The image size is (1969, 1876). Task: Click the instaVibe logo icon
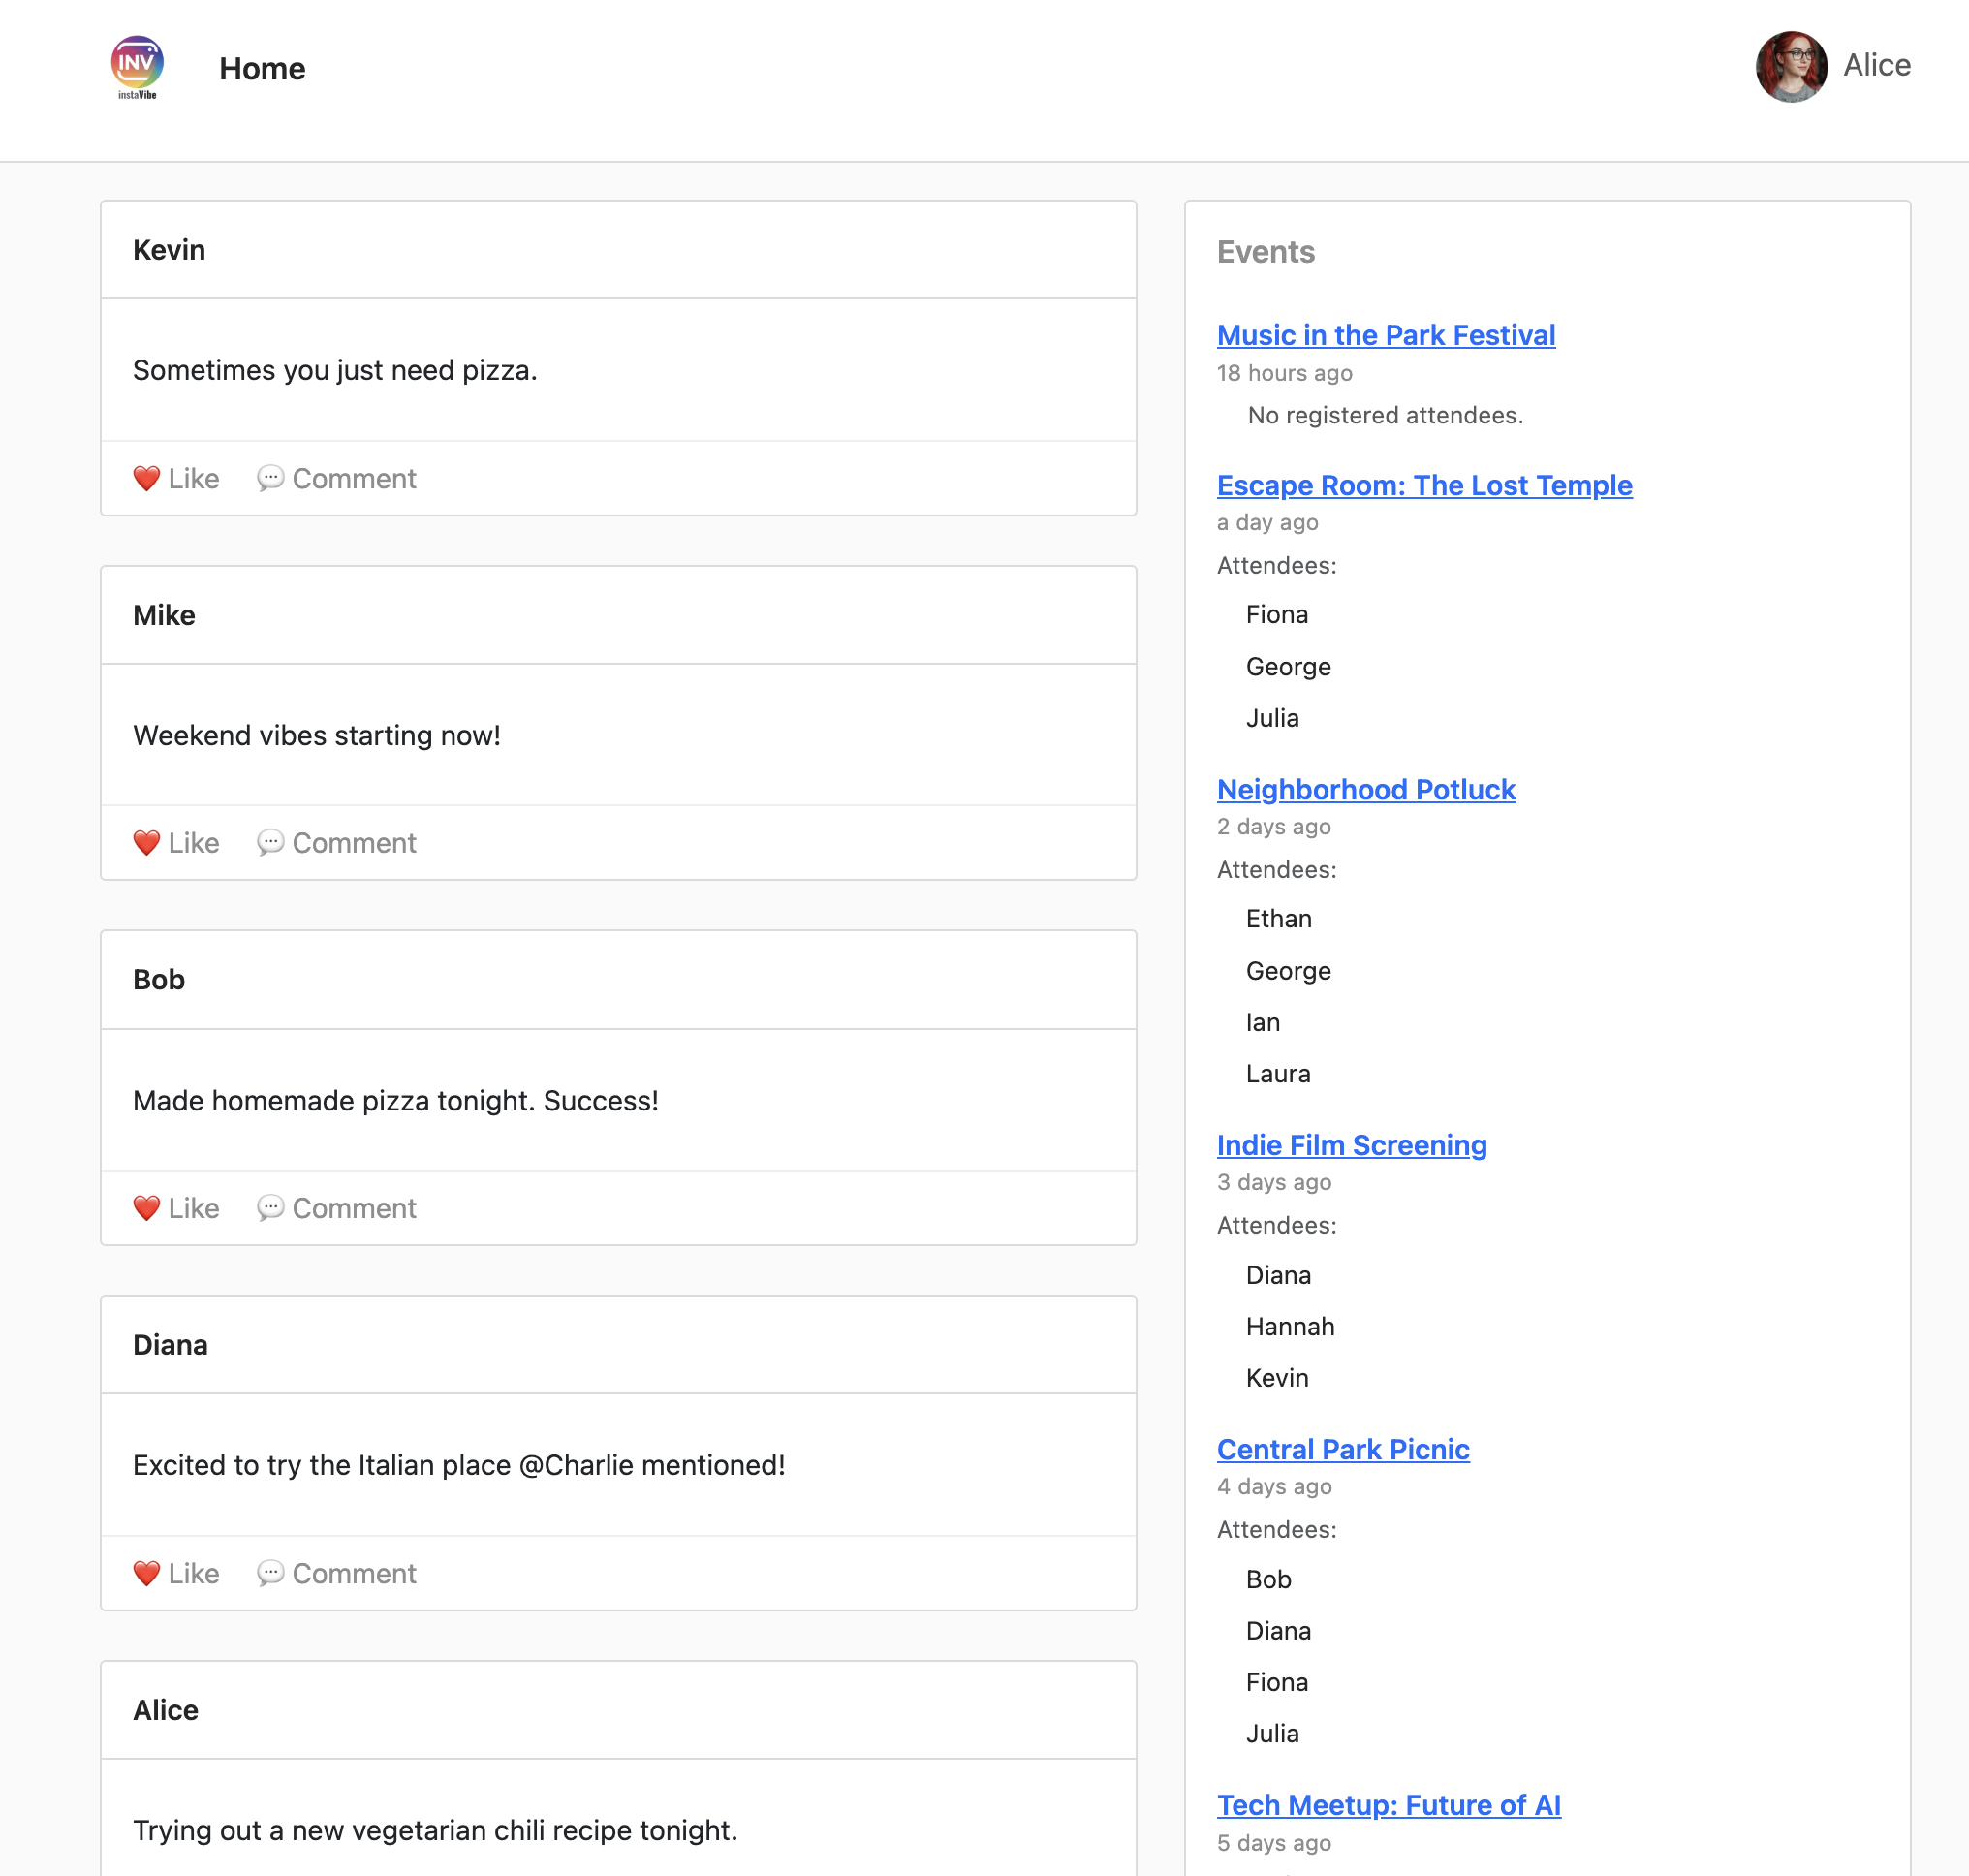click(137, 66)
